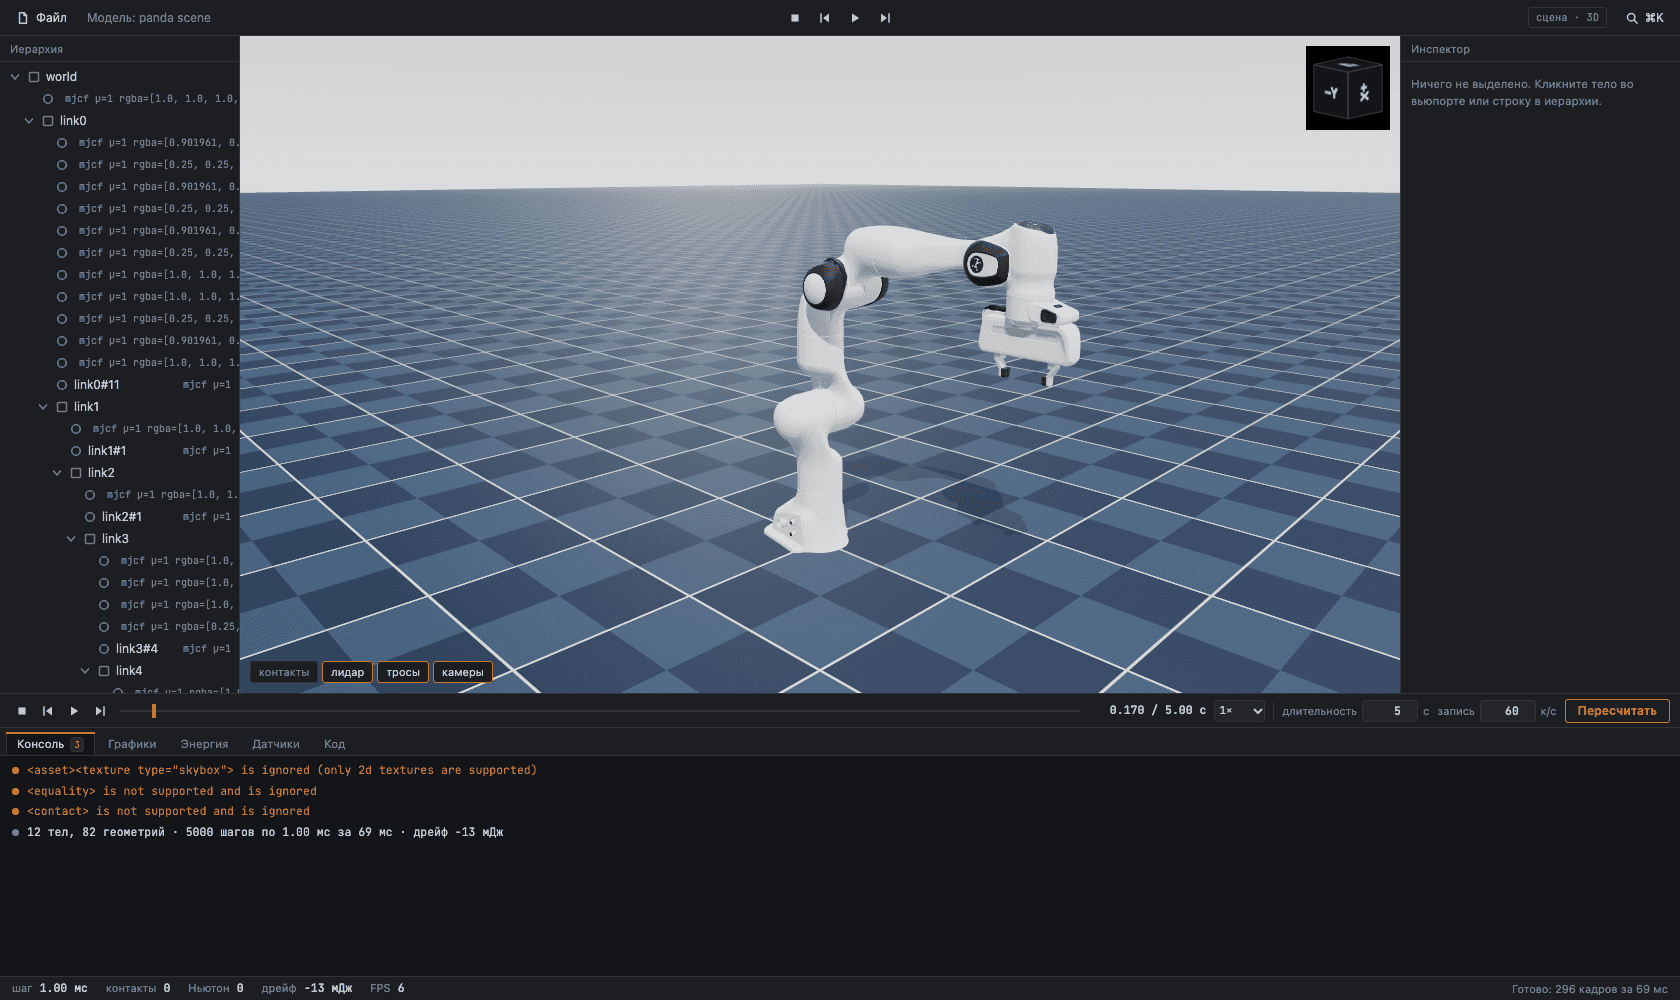
Task: Collapse the world tree node
Action: click(15, 77)
